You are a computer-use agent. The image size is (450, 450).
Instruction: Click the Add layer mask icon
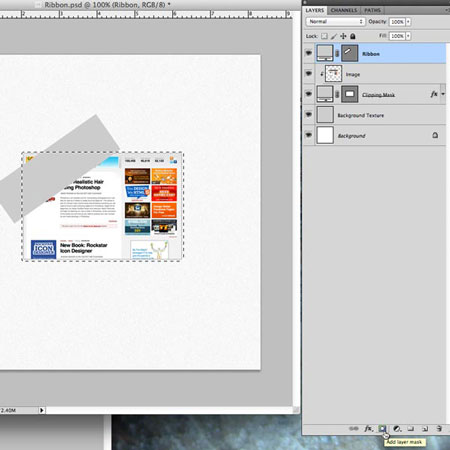pos(382,428)
